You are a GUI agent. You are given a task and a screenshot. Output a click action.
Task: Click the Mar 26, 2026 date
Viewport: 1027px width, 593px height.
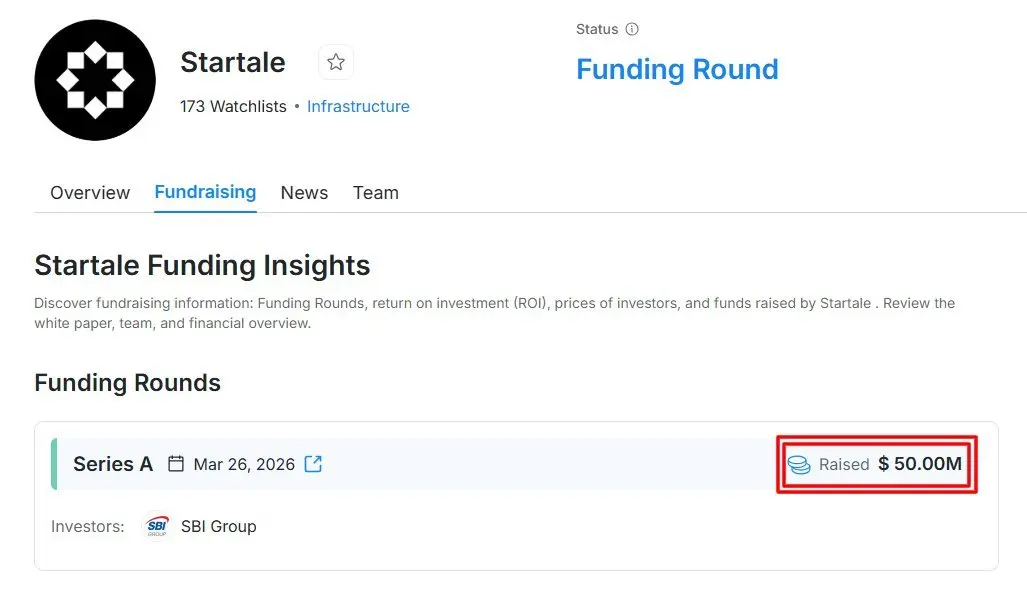coord(244,464)
